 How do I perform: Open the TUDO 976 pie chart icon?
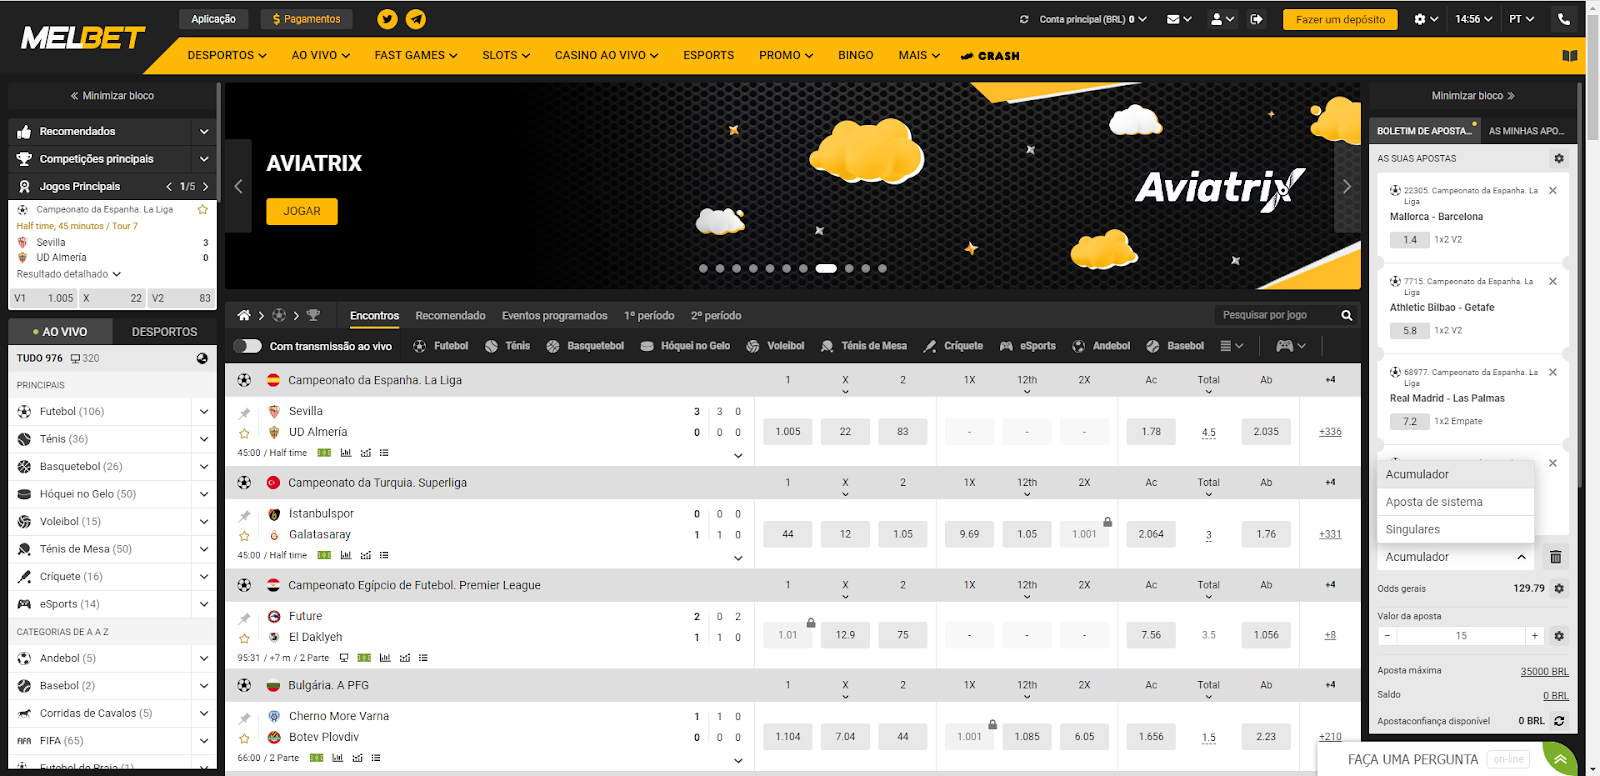202,358
